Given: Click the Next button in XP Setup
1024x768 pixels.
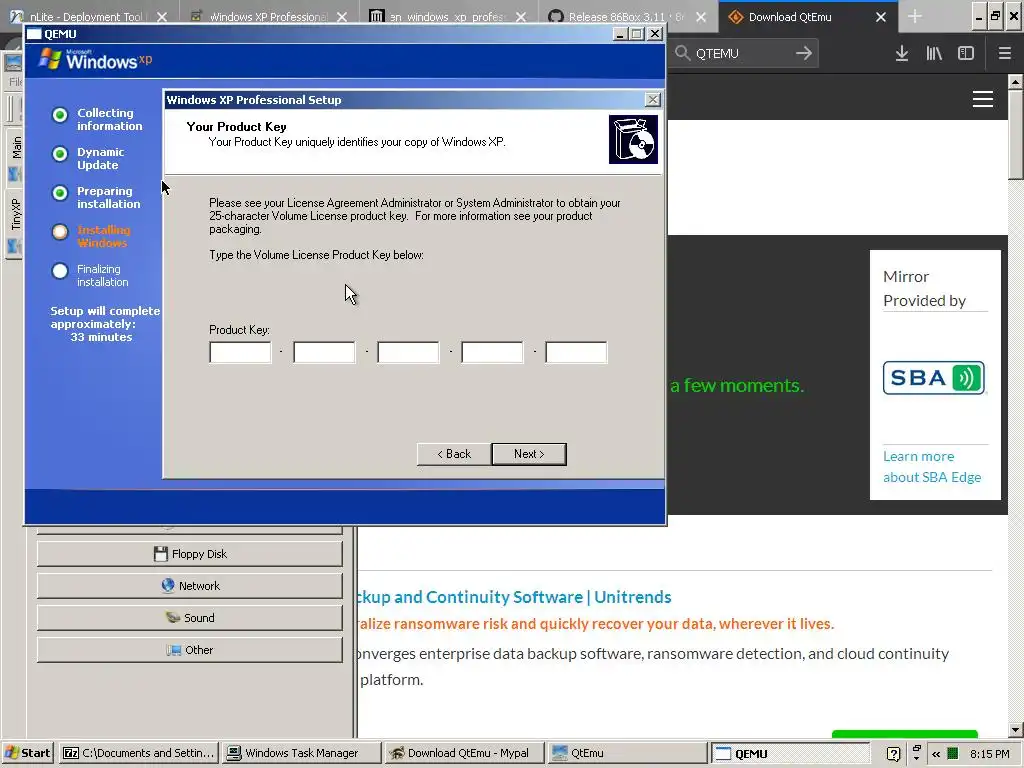Looking at the screenshot, I should (x=529, y=454).
